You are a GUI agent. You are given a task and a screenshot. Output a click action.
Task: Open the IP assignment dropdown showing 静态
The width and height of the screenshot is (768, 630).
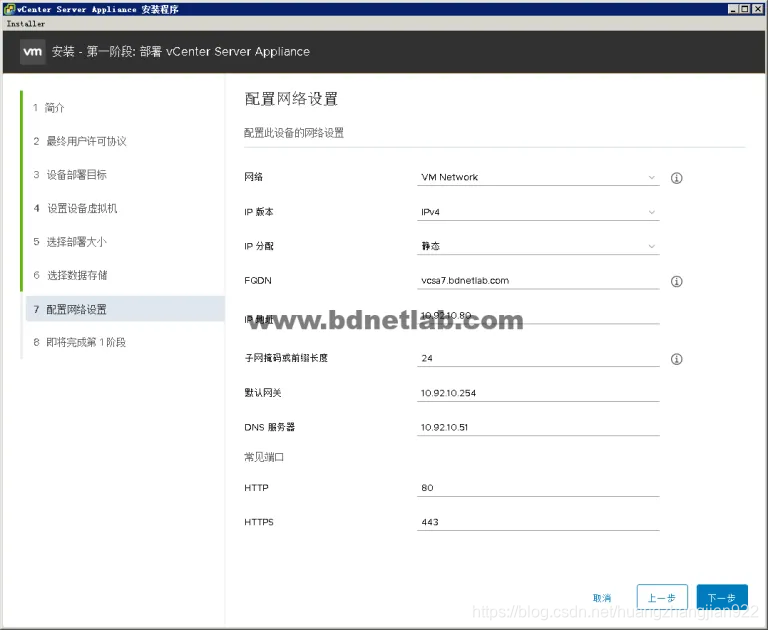[538, 246]
